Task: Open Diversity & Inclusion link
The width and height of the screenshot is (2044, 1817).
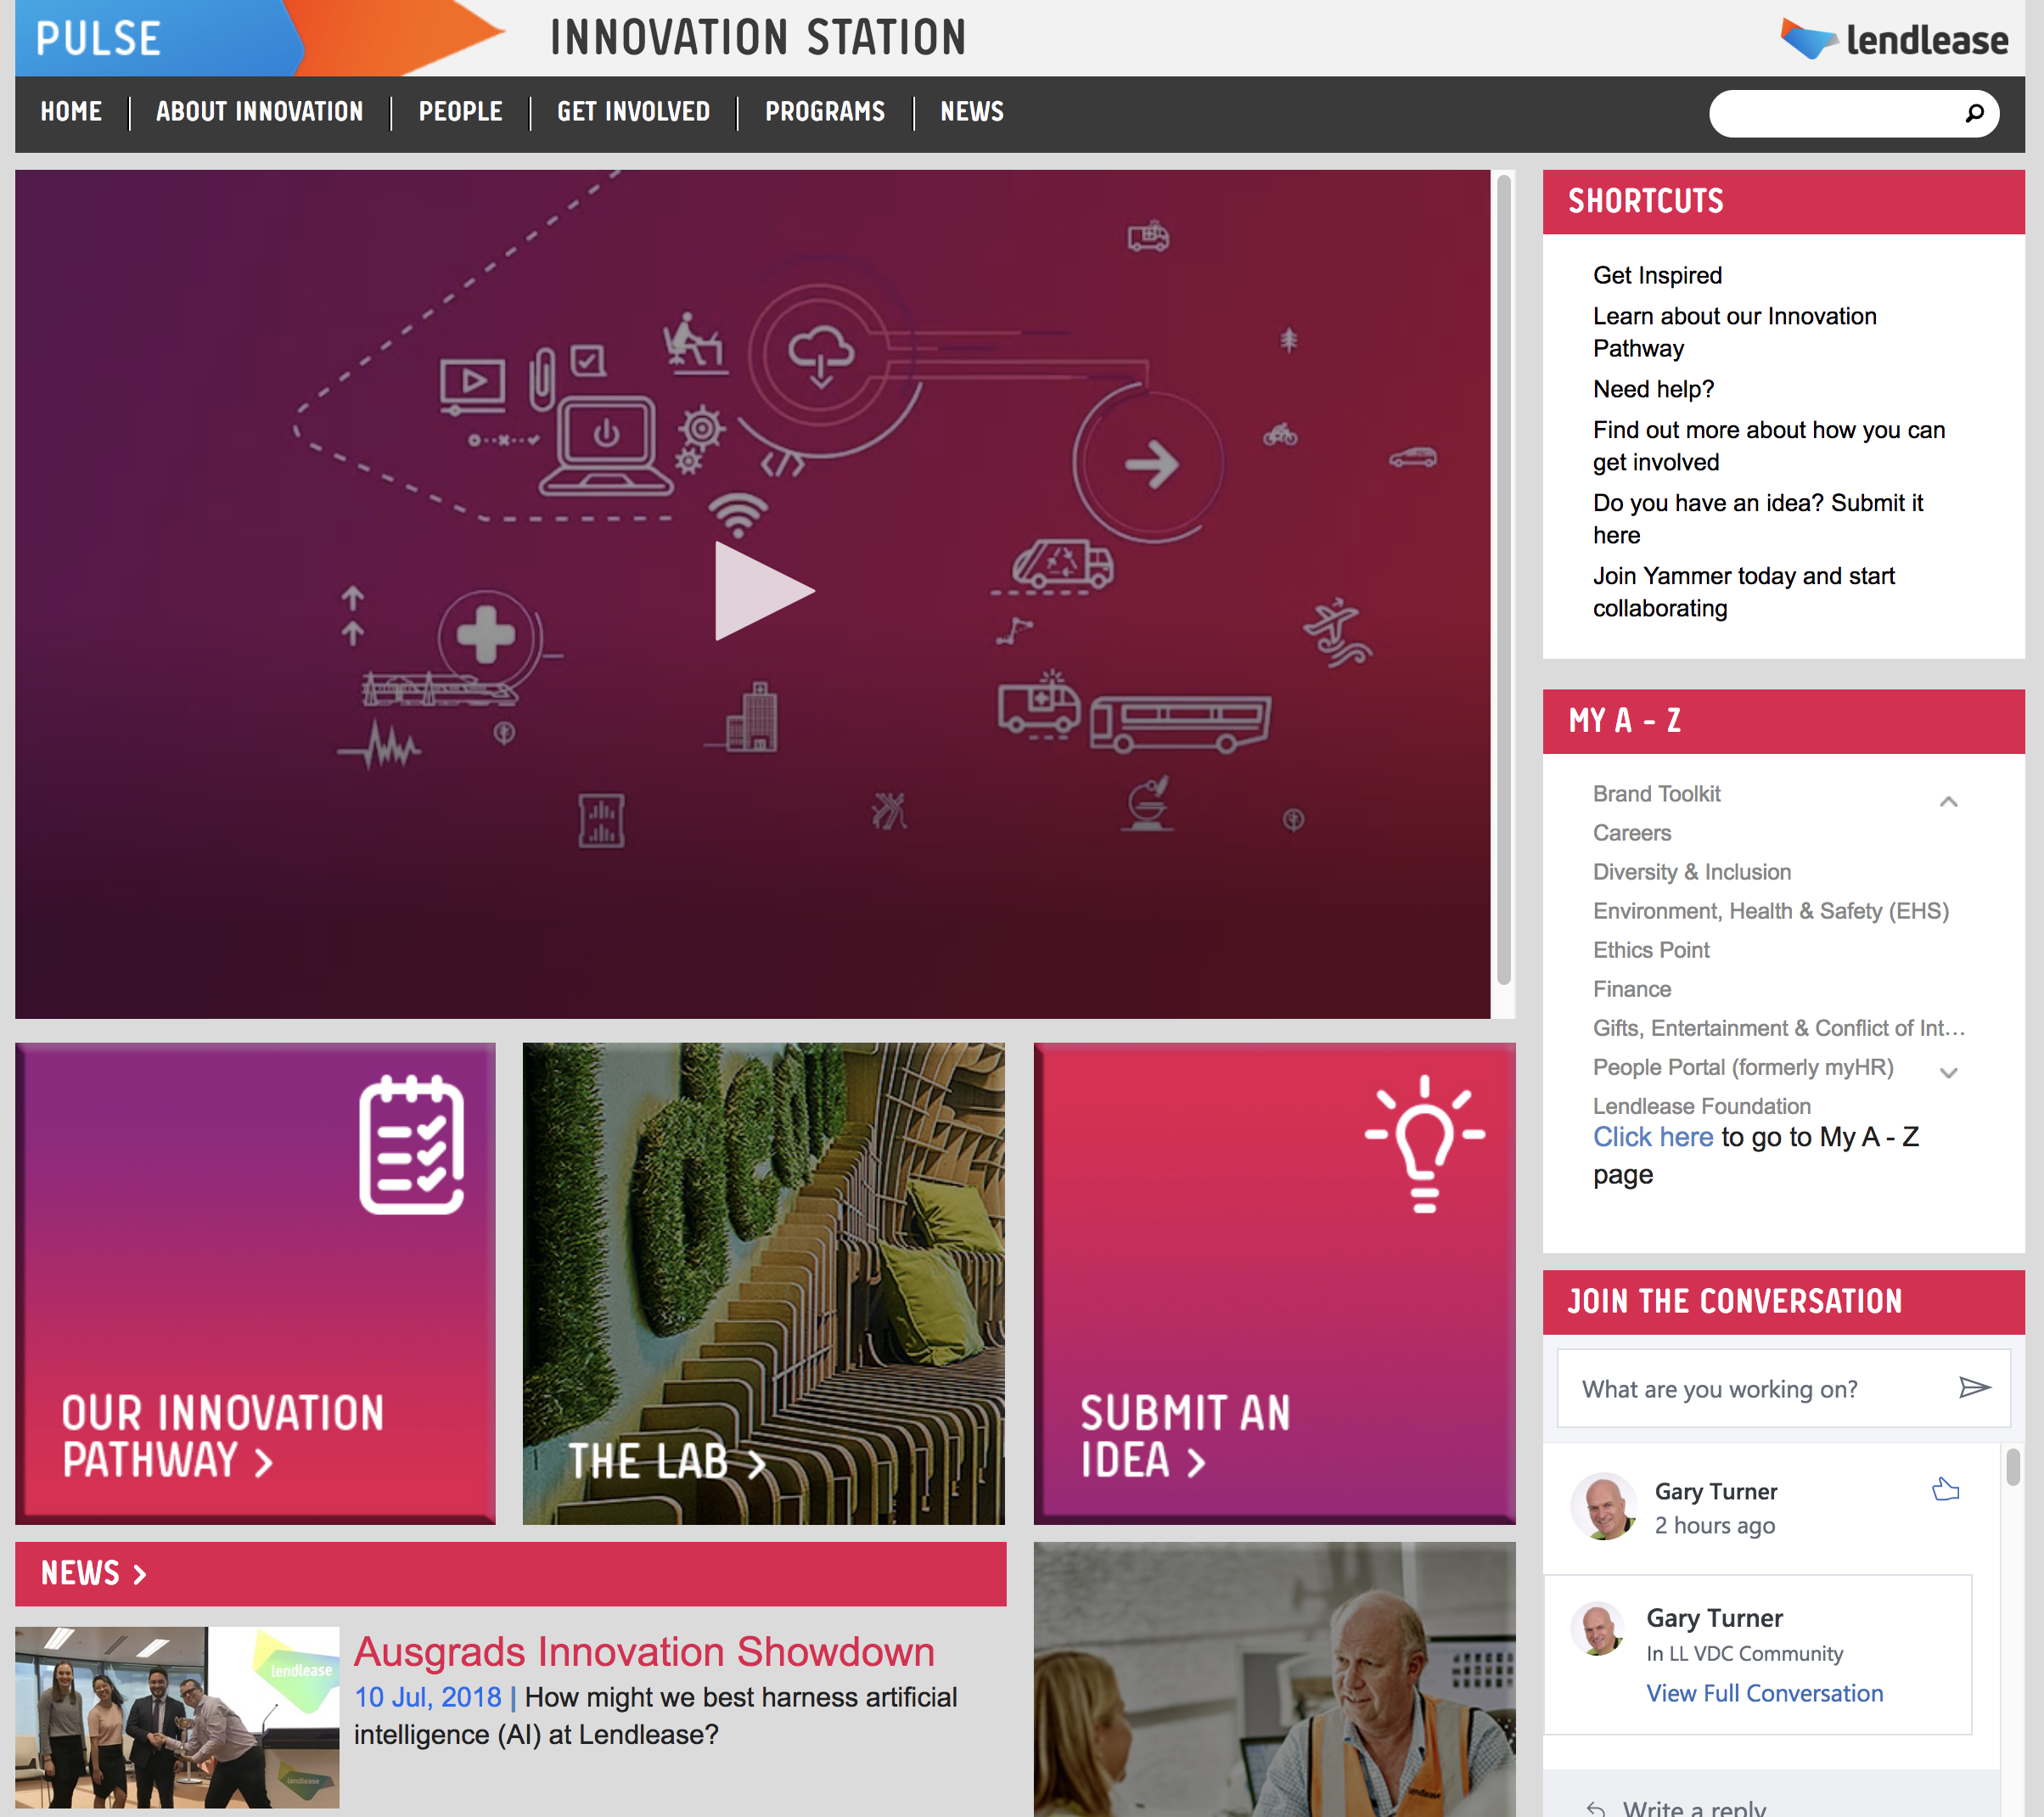Action: pos(1691,872)
